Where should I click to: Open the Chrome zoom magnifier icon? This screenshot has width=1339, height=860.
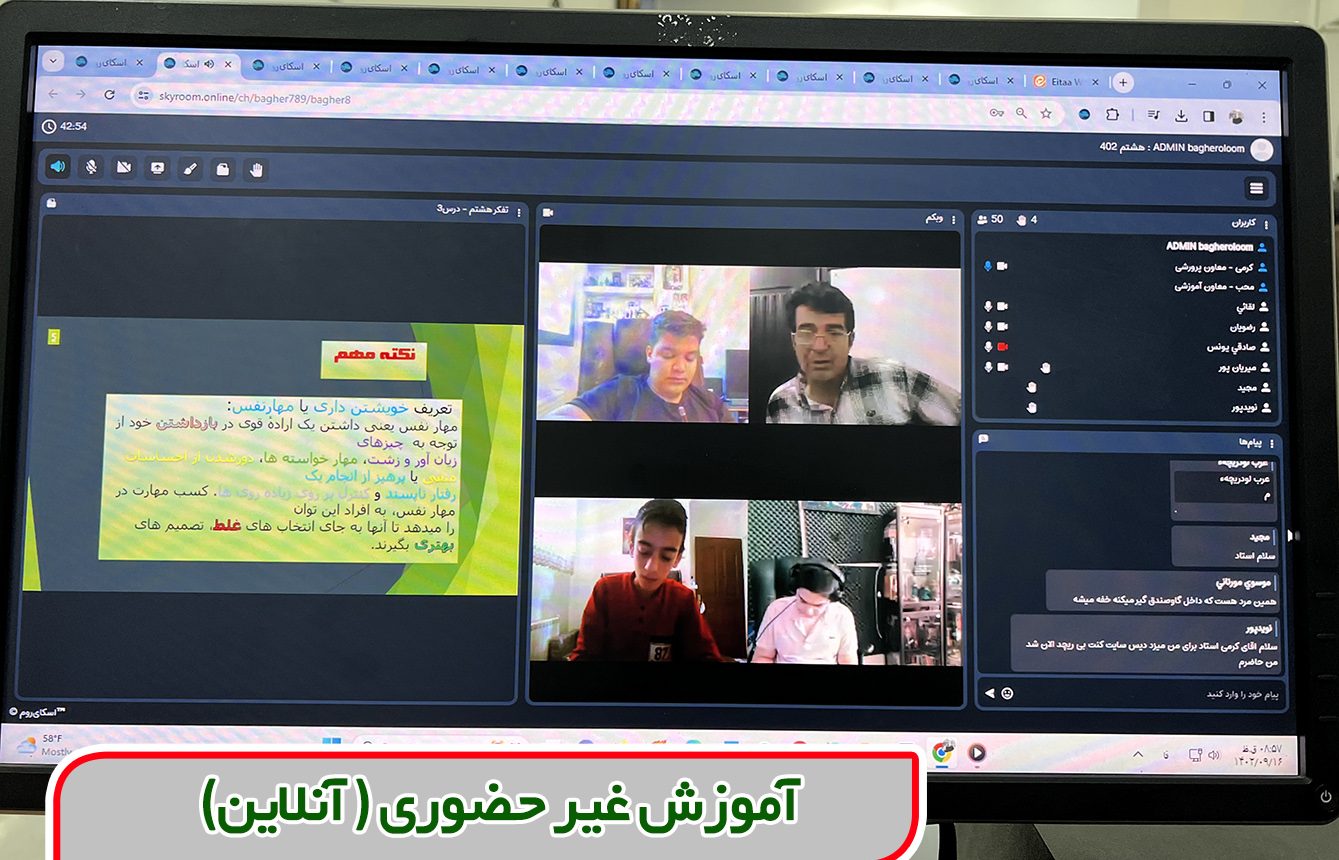click(1021, 114)
